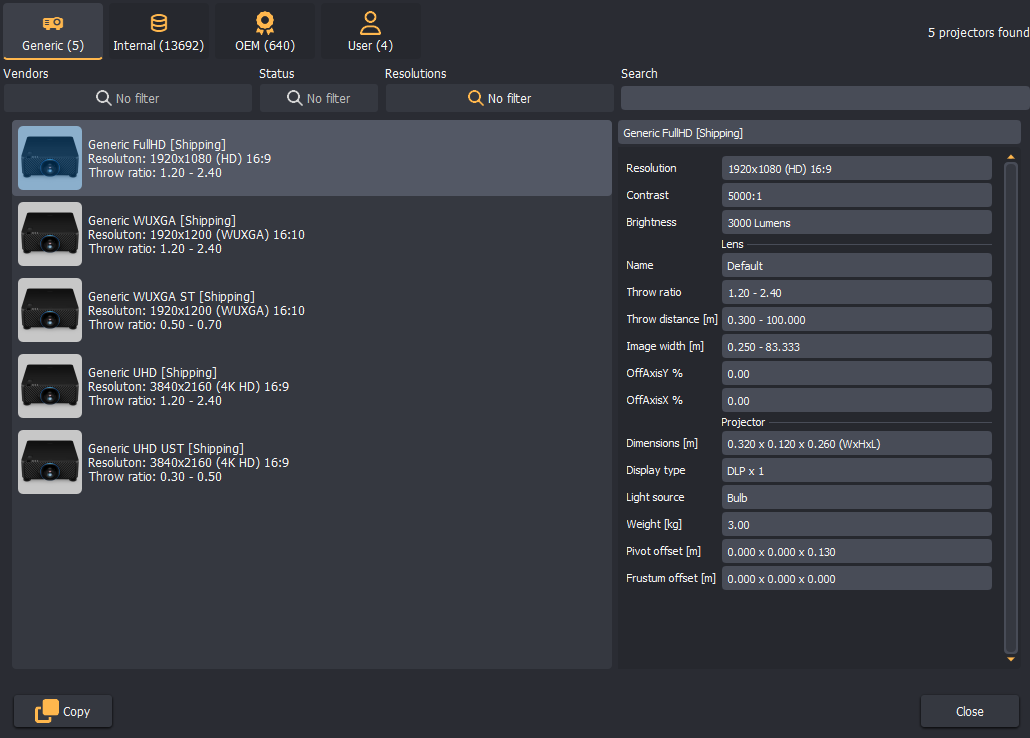This screenshot has height=738, width=1030.
Task: Click the lens Name Default field
Action: [857, 265]
